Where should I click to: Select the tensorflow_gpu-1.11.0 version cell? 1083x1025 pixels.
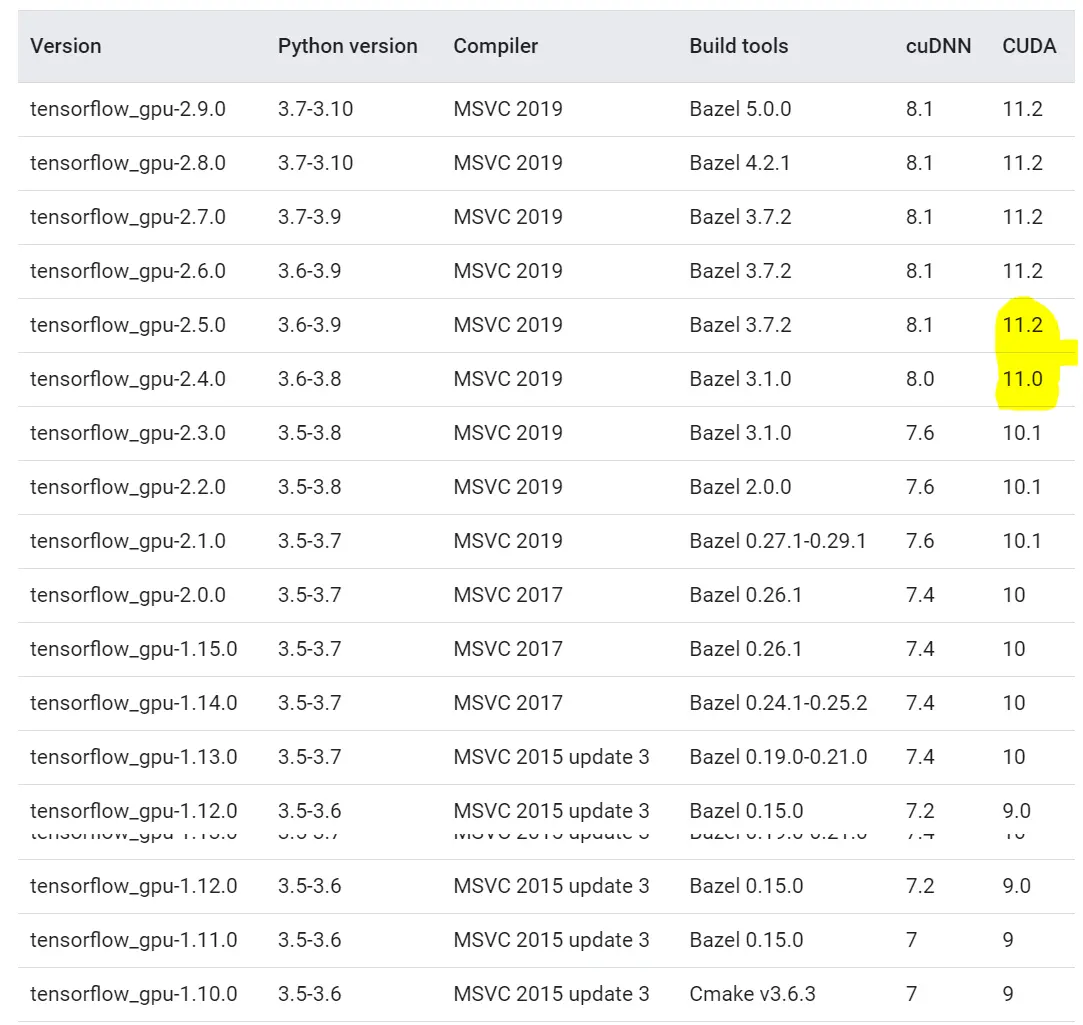[133, 940]
